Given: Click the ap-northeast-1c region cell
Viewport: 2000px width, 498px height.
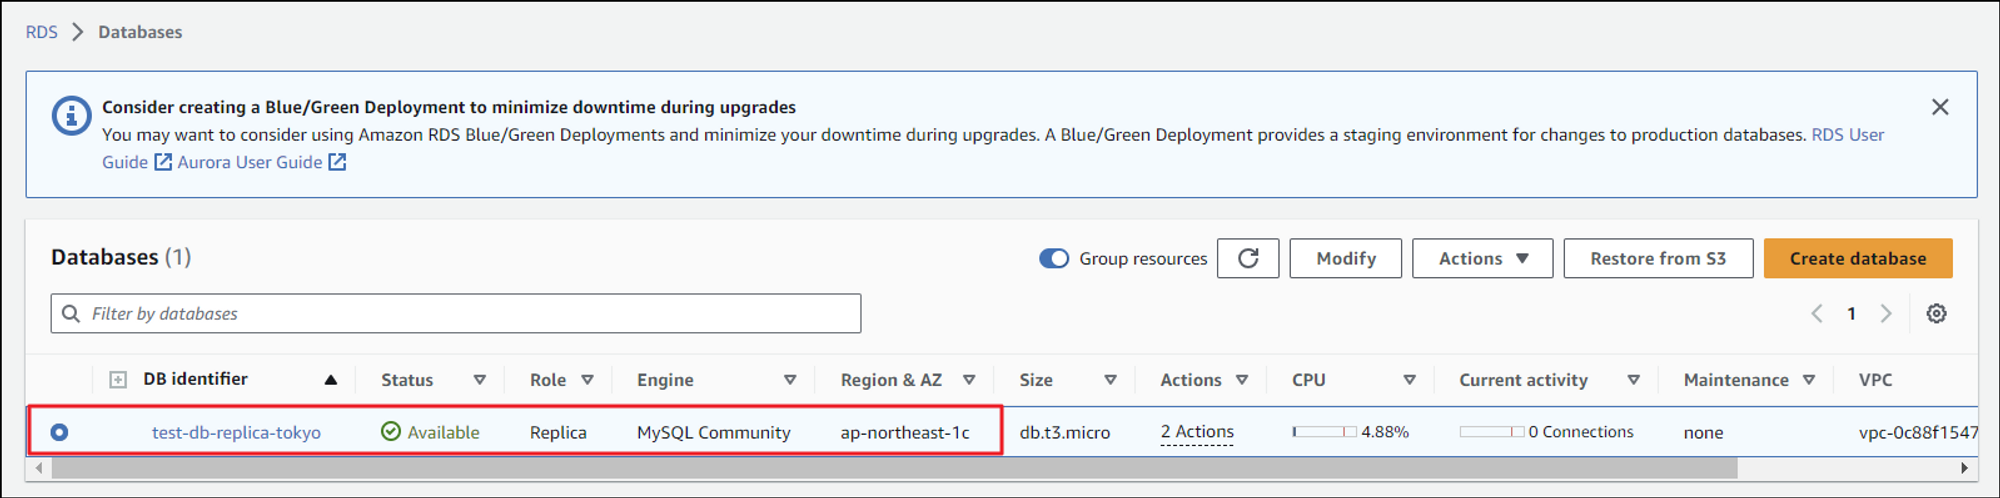Looking at the screenshot, I should click(905, 432).
